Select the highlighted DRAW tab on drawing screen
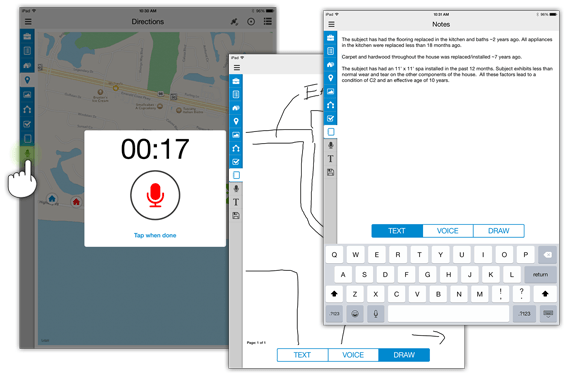This screenshot has height=380, width=570. [x=404, y=355]
